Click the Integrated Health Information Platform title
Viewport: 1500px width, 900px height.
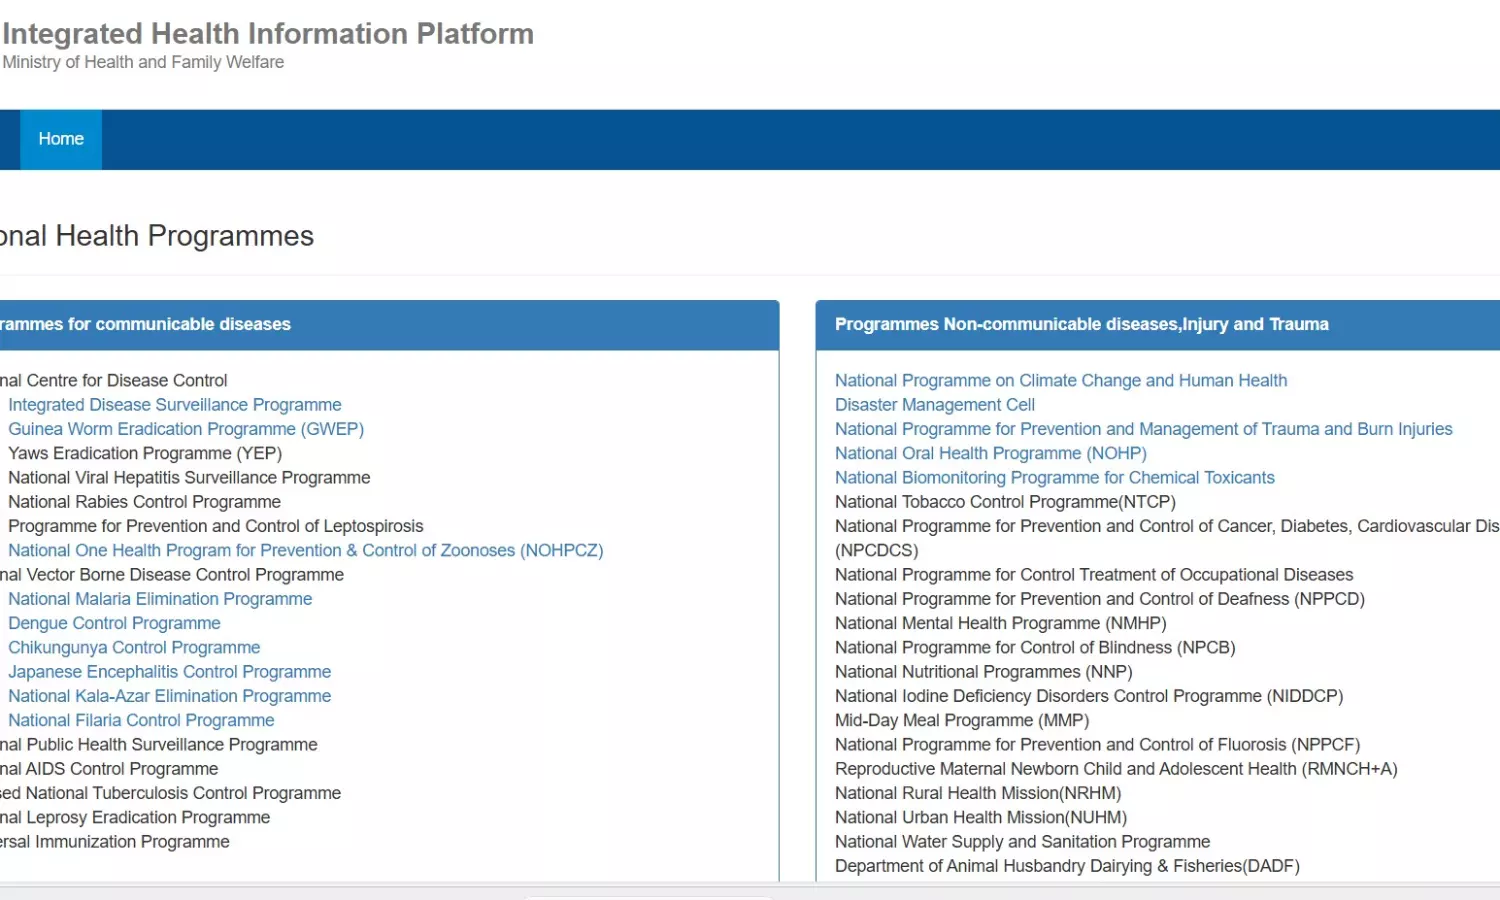268,34
